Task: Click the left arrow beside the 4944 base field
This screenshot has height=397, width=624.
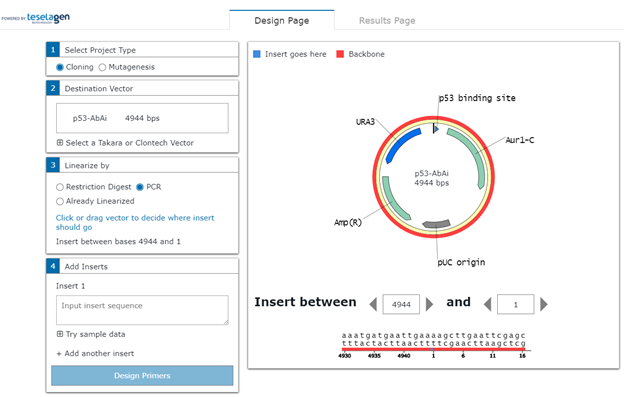Action: tap(373, 304)
